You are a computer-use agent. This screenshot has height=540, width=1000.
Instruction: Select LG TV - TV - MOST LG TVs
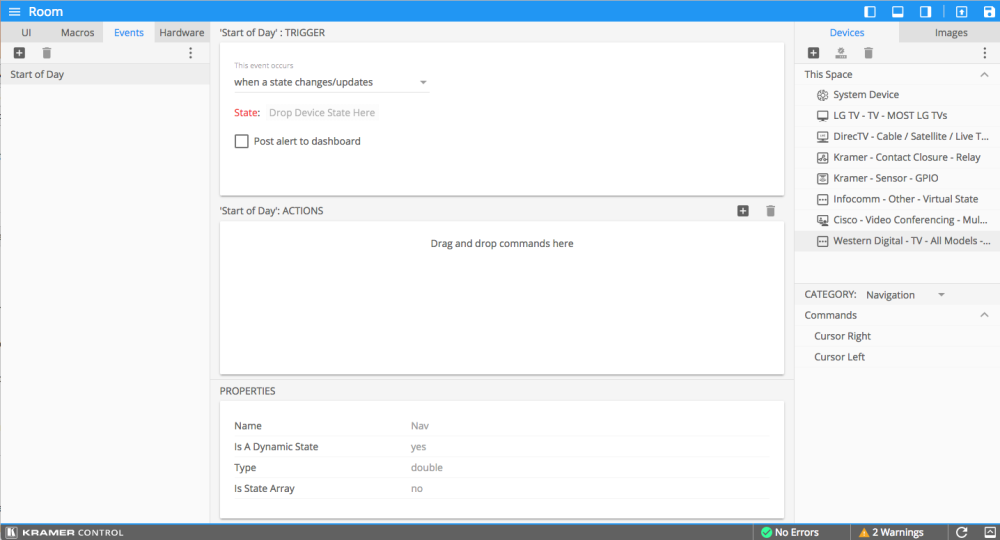pyautogui.click(x=897, y=115)
